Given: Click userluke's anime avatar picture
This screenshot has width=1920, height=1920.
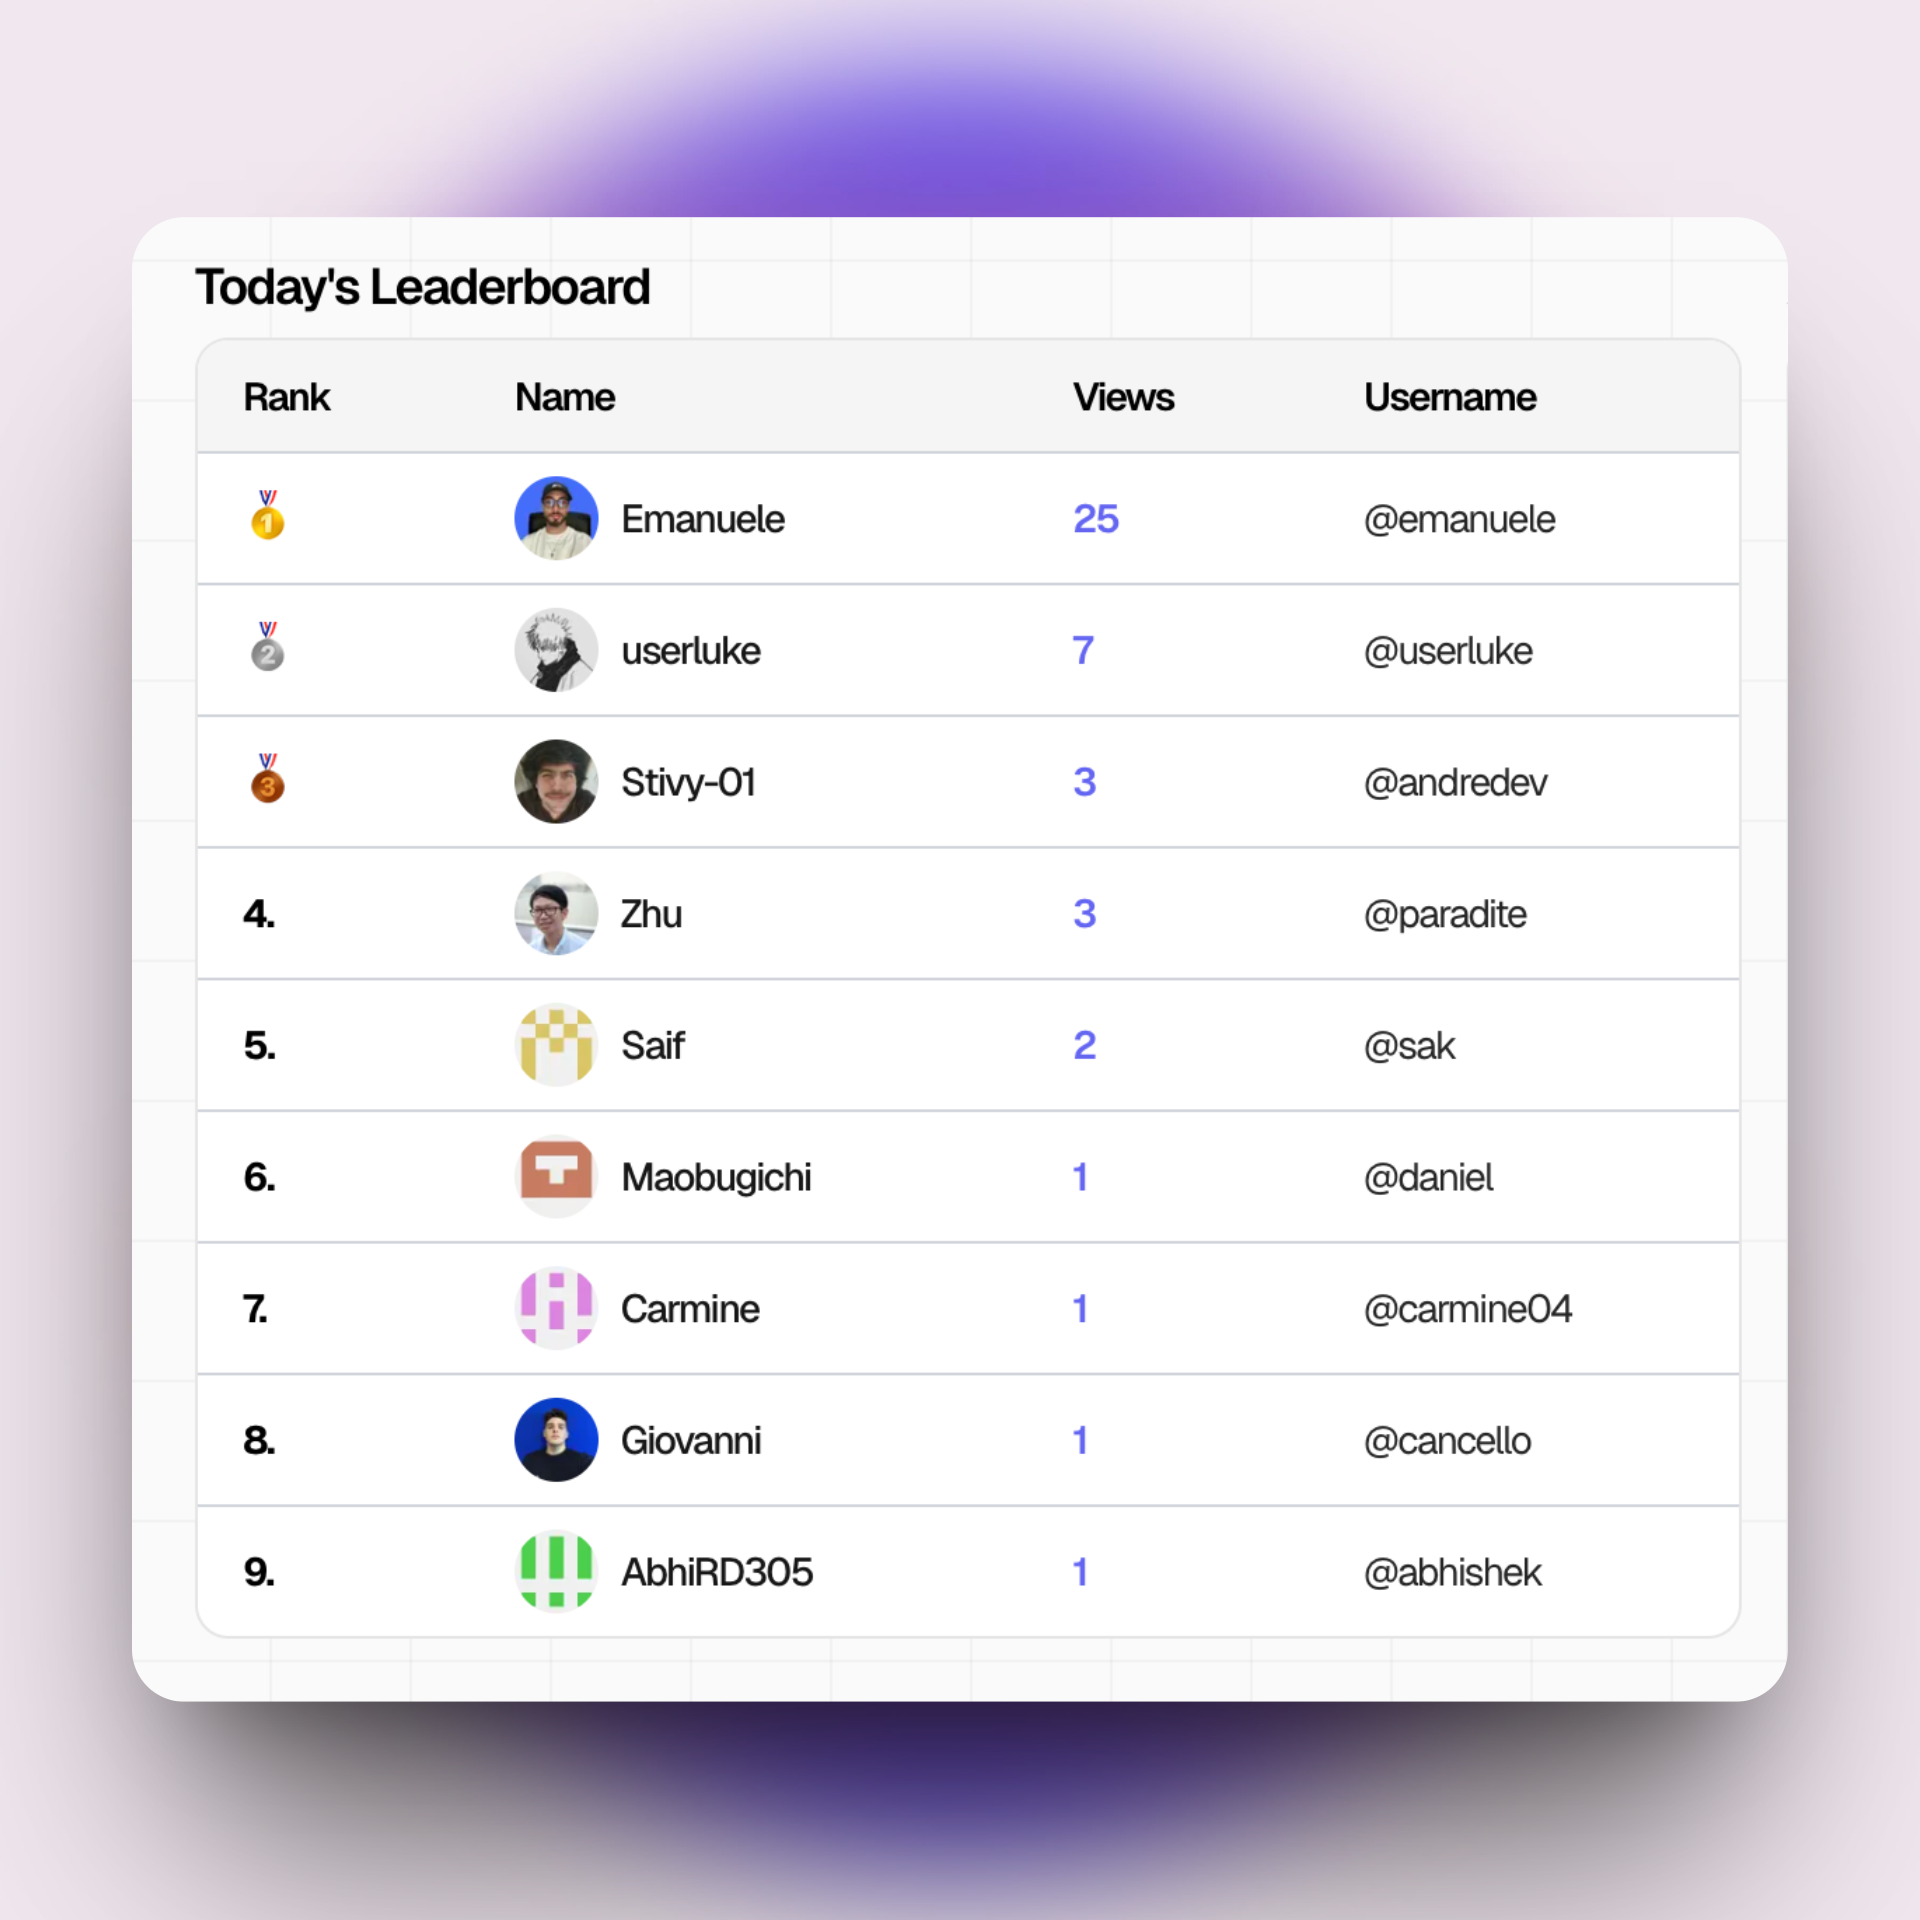Looking at the screenshot, I should pos(556,650).
